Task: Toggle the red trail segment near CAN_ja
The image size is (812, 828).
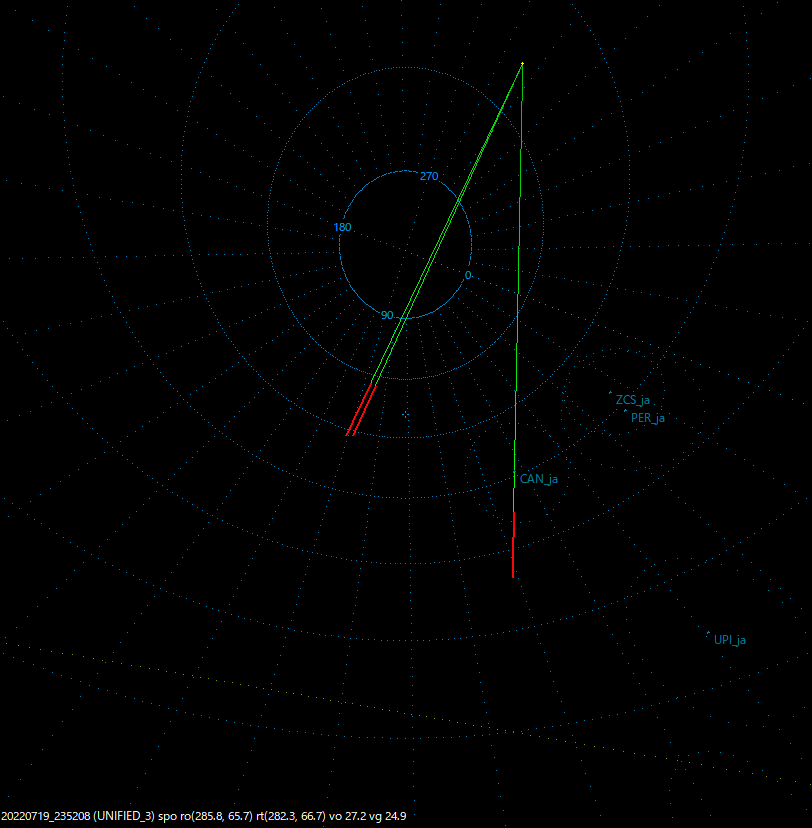Action: (514, 545)
